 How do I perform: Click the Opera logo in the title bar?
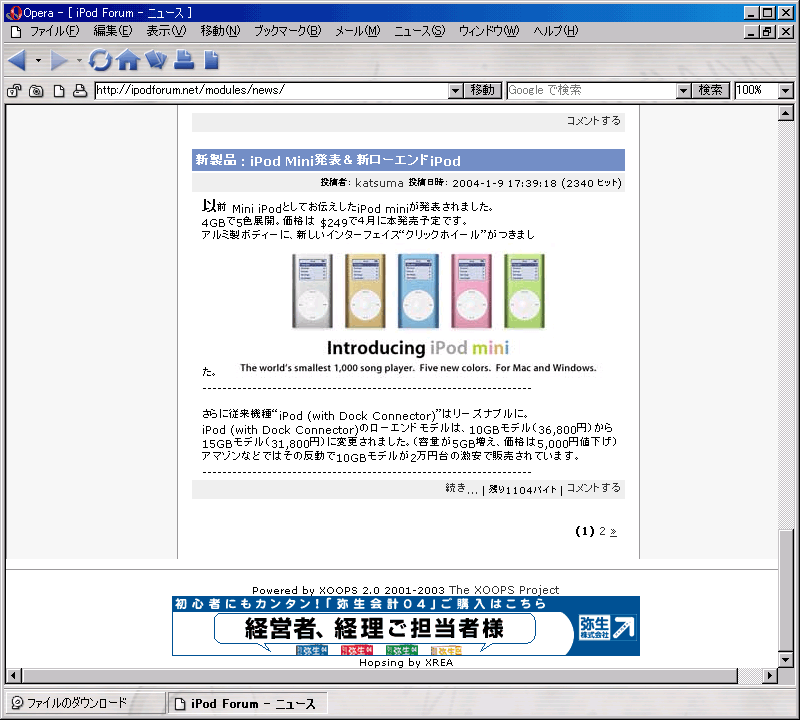(13, 13)
